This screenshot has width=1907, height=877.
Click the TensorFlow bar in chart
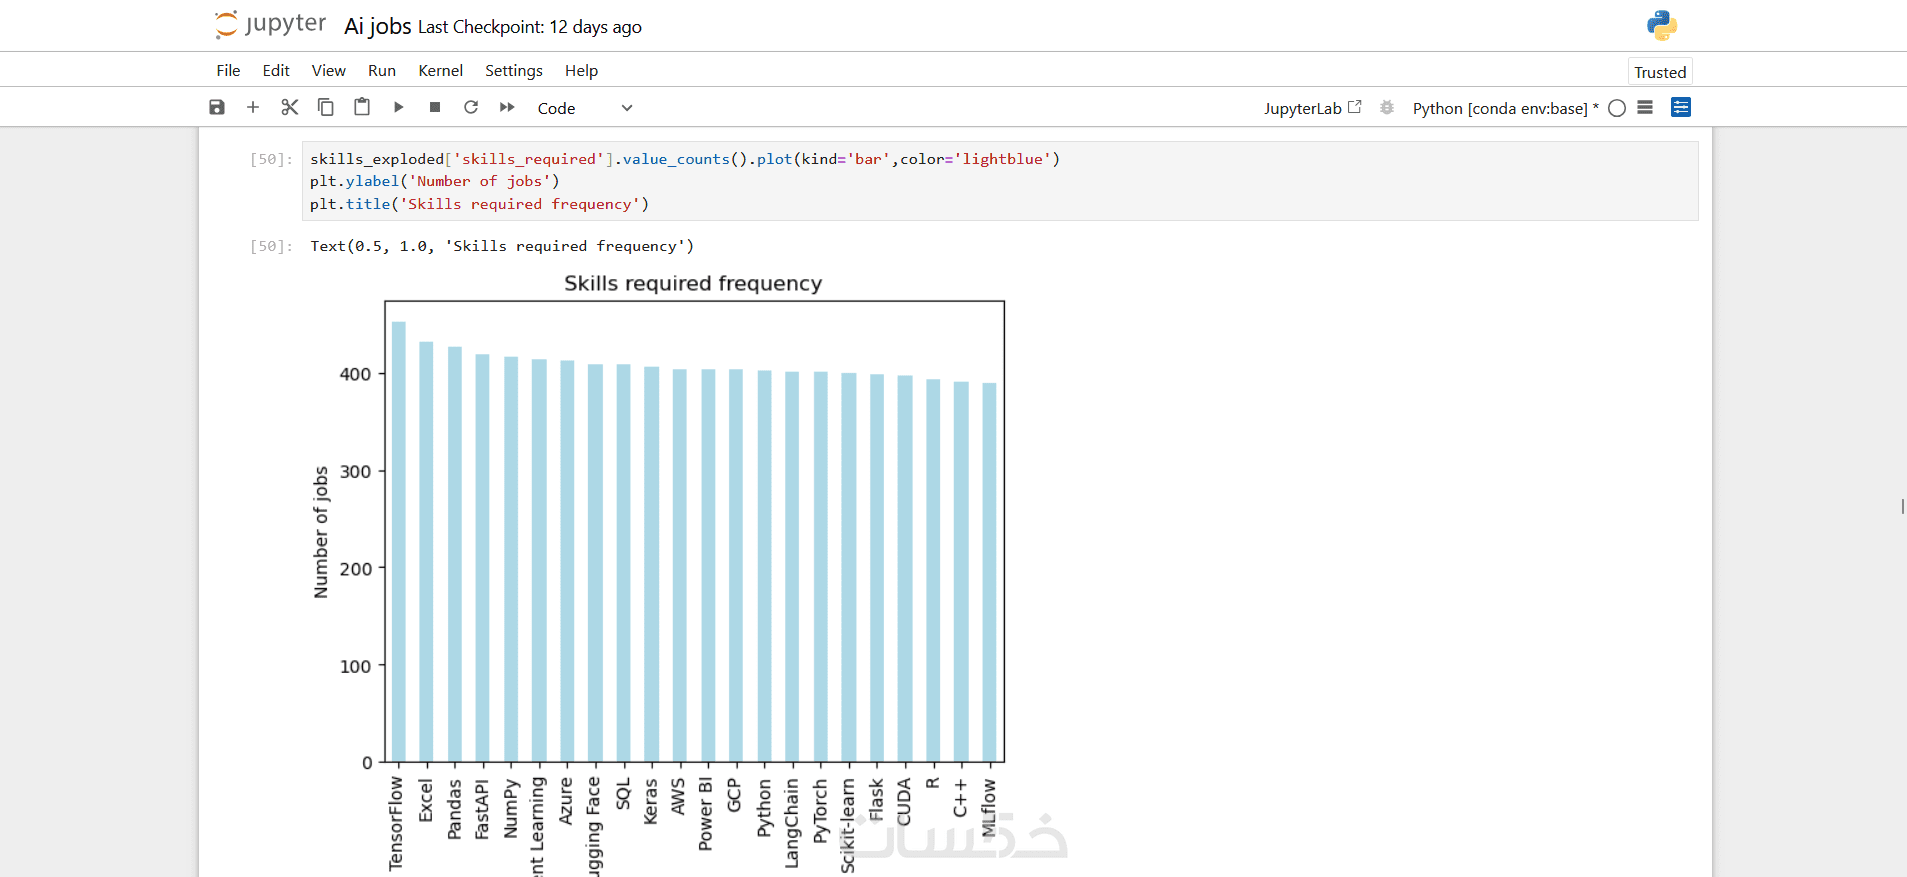pos(399,541)
